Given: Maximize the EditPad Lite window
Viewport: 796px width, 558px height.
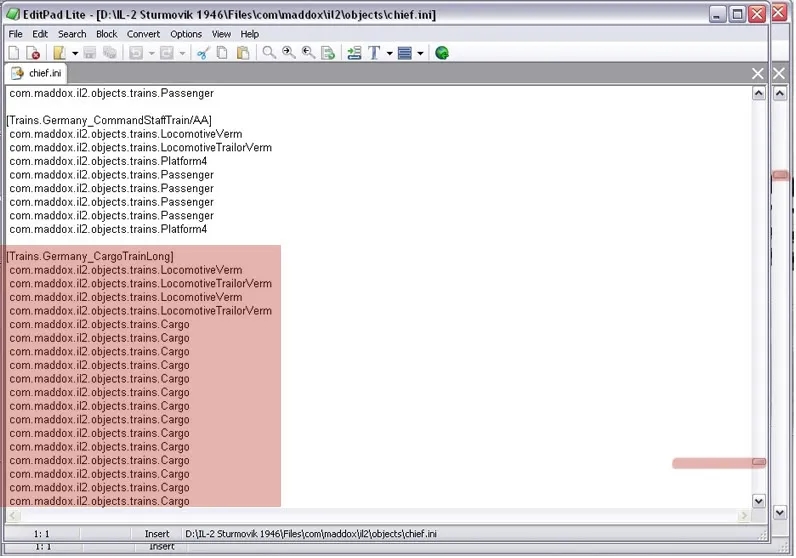Looking at the screenshot, I should (x=737, y=14).
